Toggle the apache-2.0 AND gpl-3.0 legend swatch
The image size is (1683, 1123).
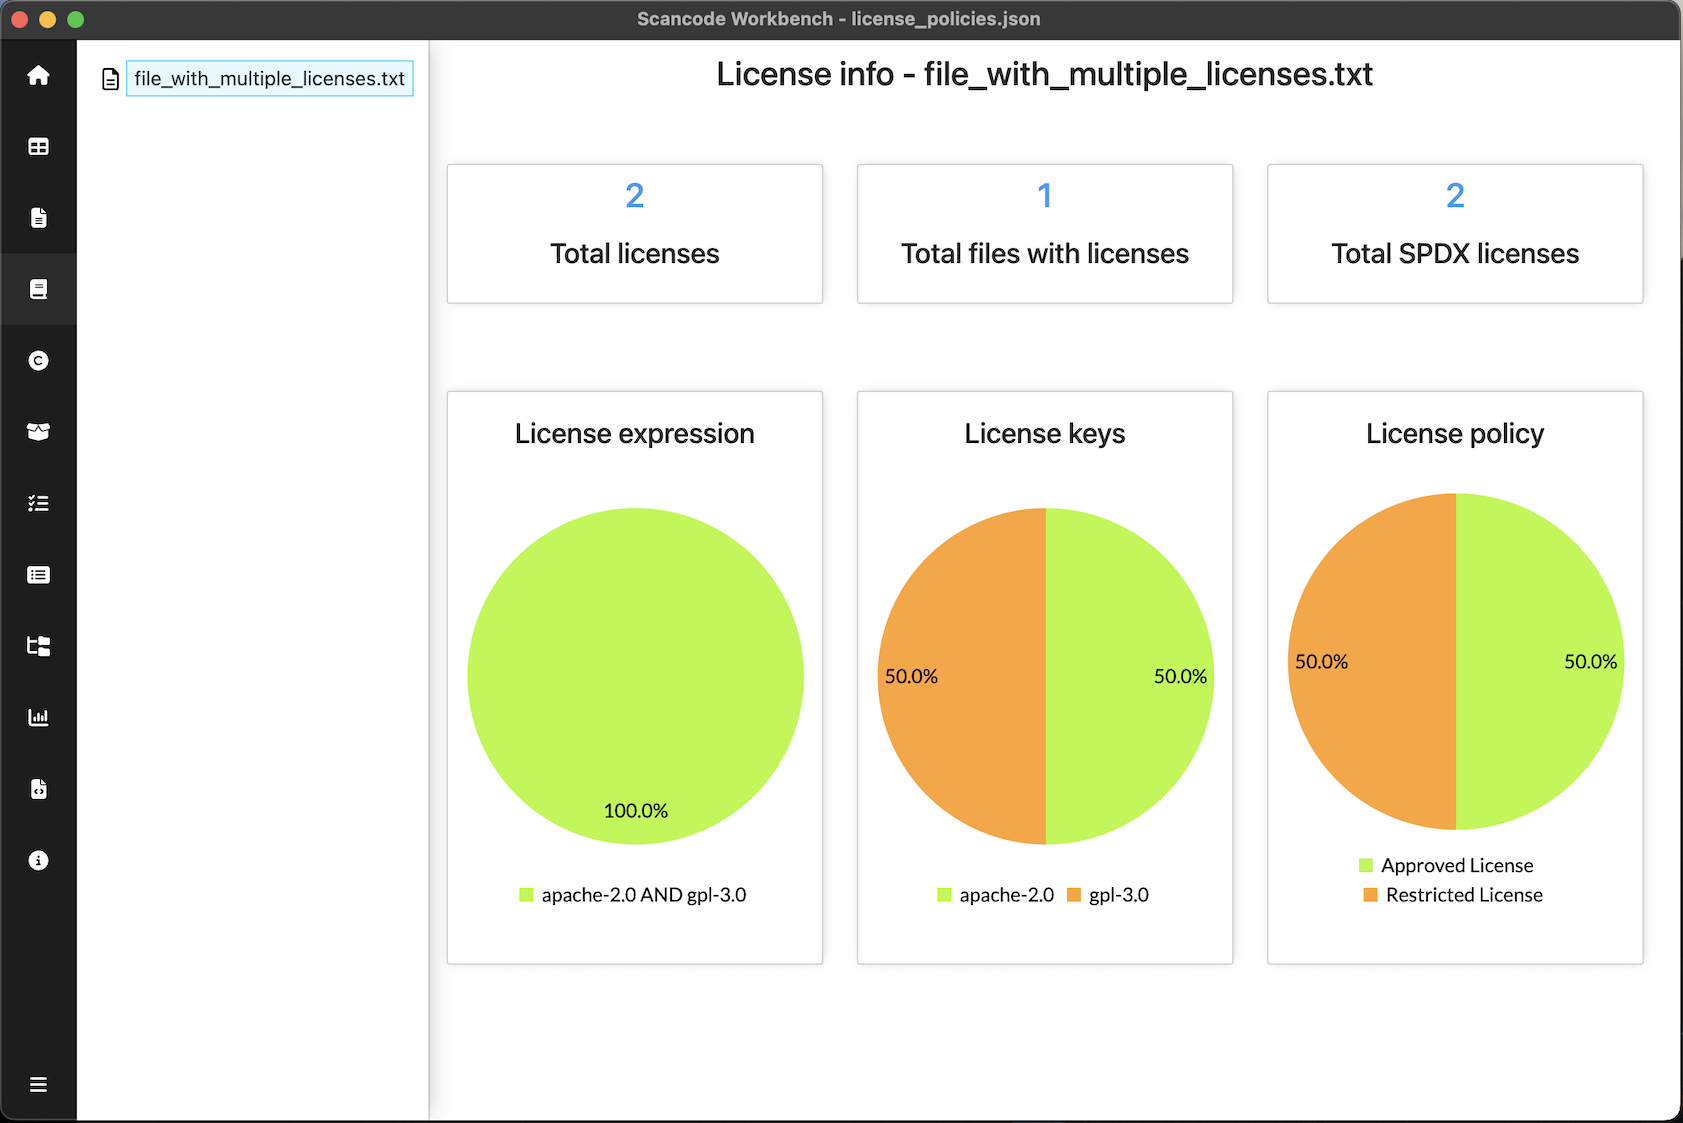point(526,895)
